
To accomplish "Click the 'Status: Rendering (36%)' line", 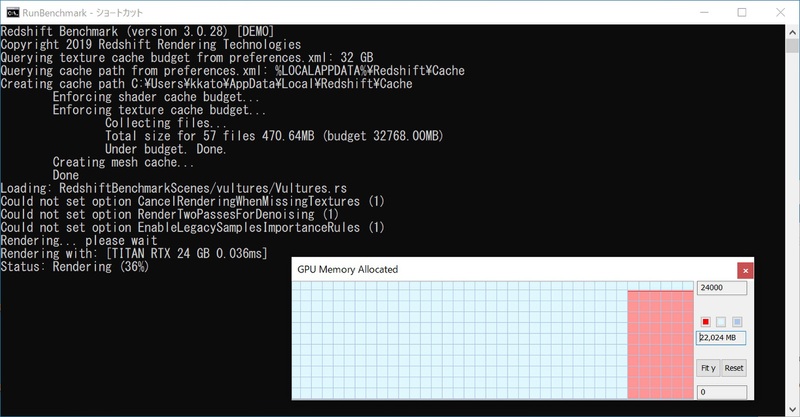I will coord(75,267).
